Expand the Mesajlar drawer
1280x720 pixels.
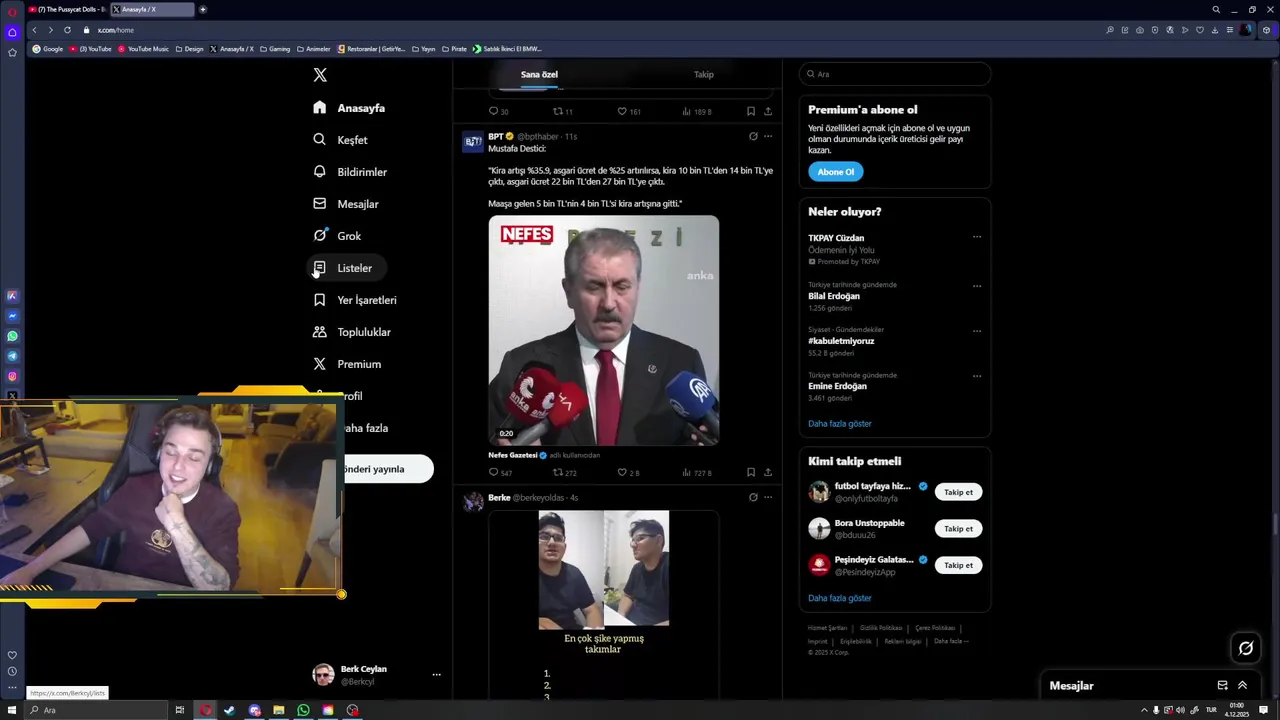[x=1242, y=686]
